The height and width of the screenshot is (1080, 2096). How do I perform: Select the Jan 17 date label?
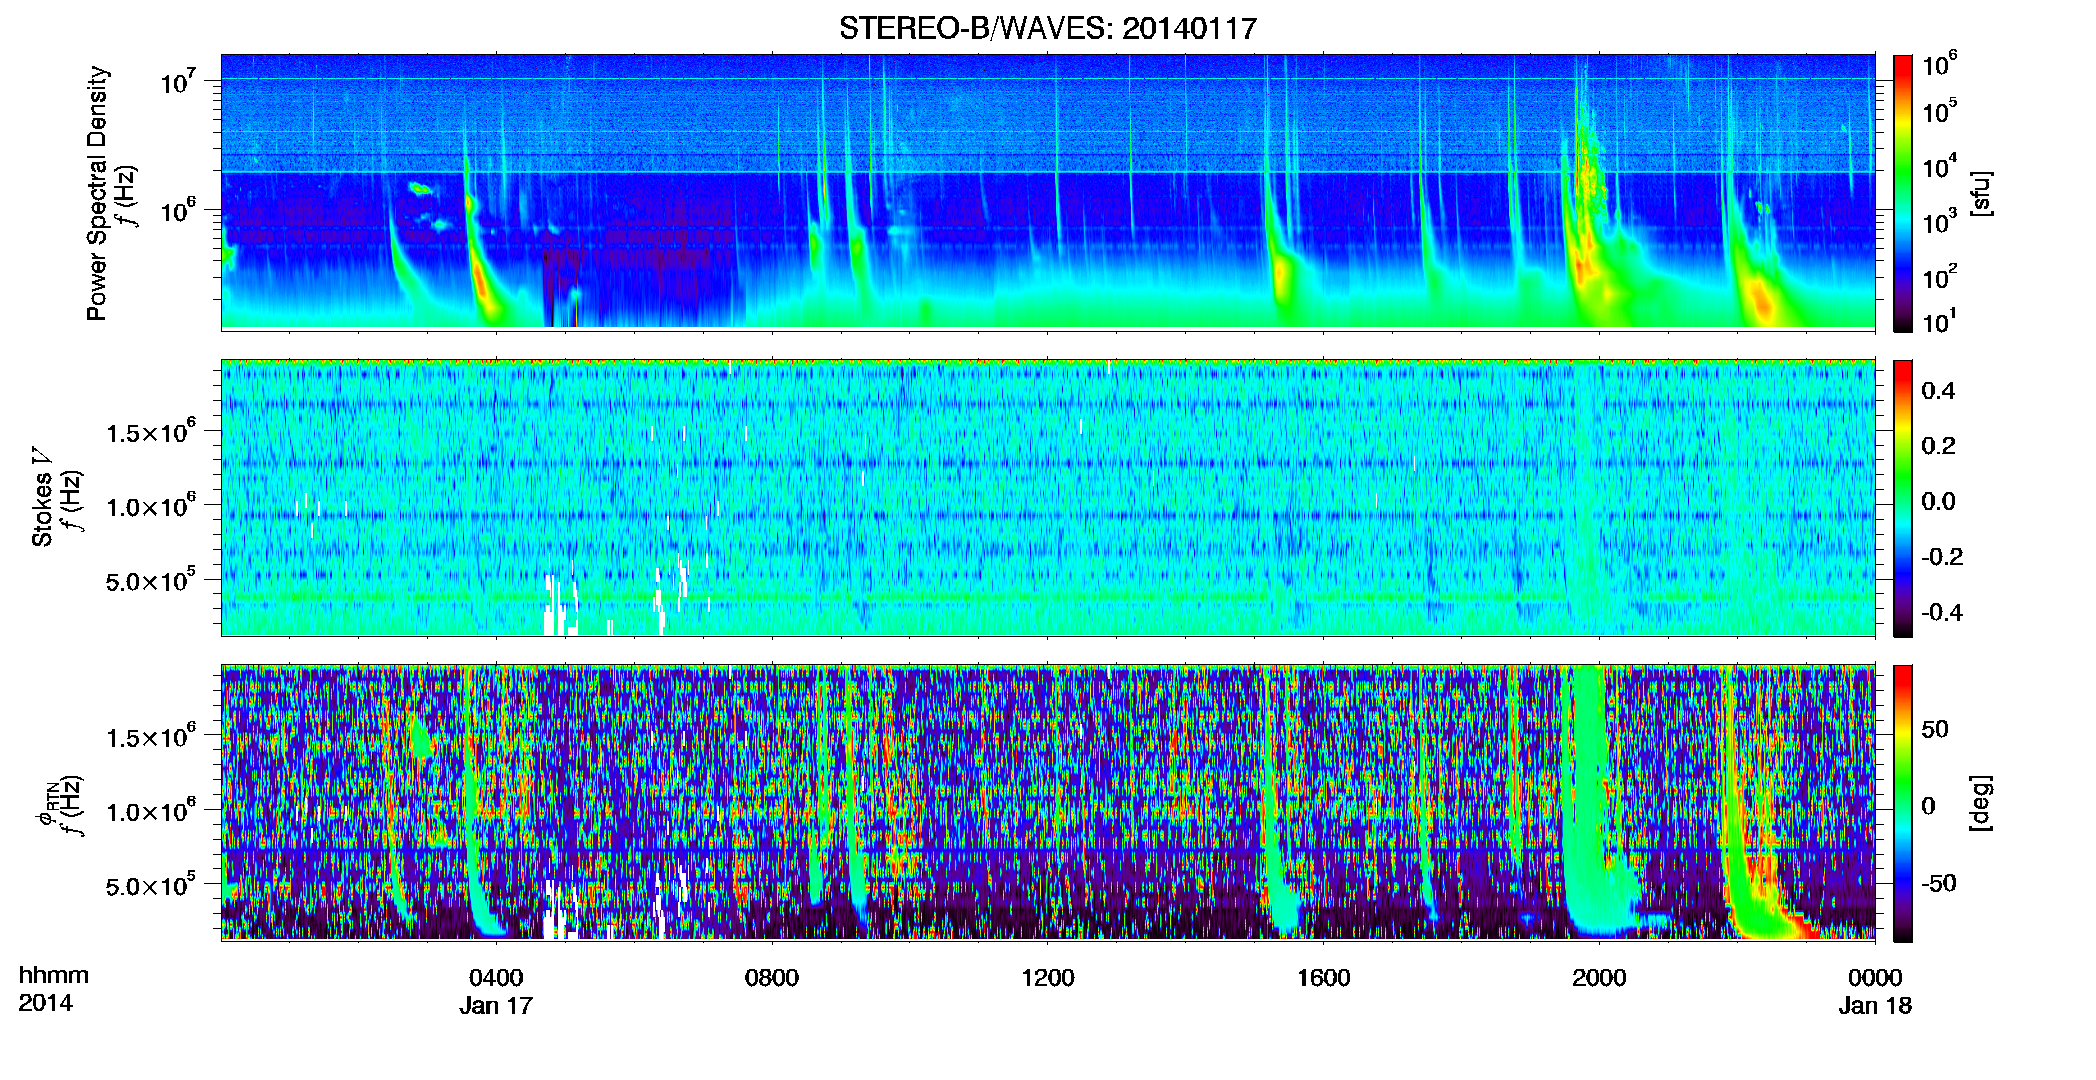tap(496, 1005)
